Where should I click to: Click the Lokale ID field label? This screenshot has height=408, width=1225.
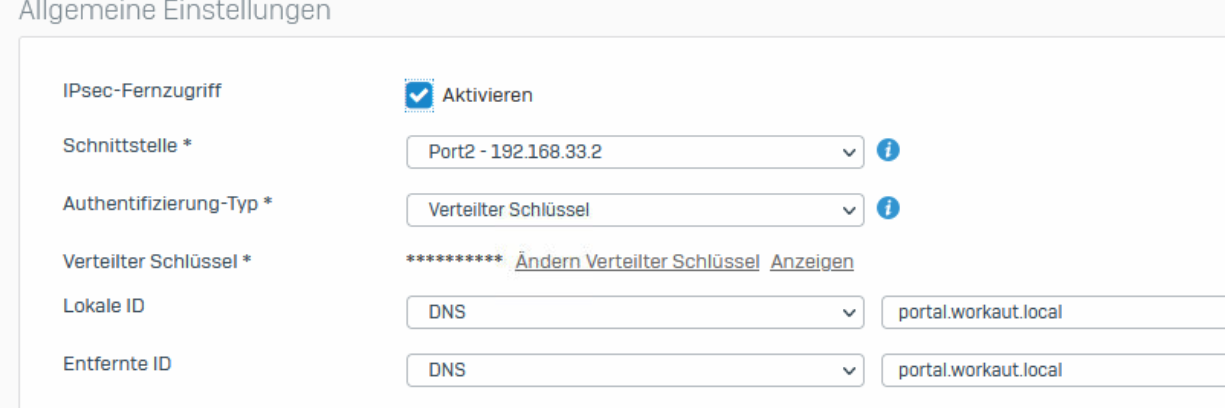[x=103, y=306]
